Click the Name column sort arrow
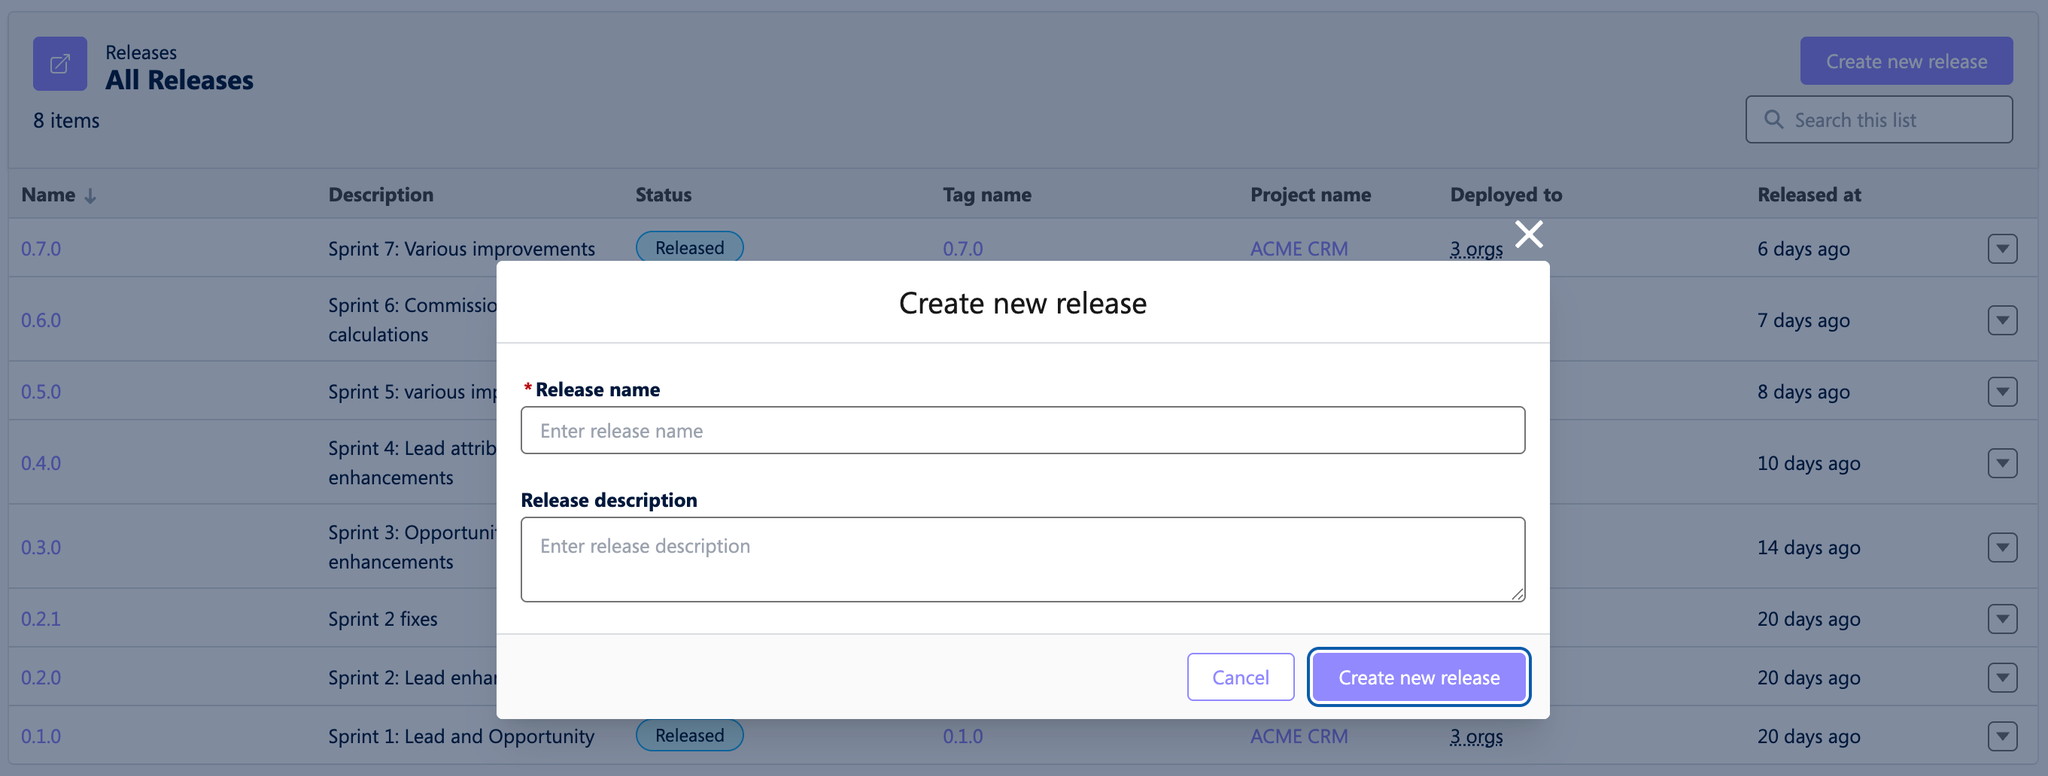This screenshot has height=776, width=2048. pyautogui.click(x=90, y=196)
